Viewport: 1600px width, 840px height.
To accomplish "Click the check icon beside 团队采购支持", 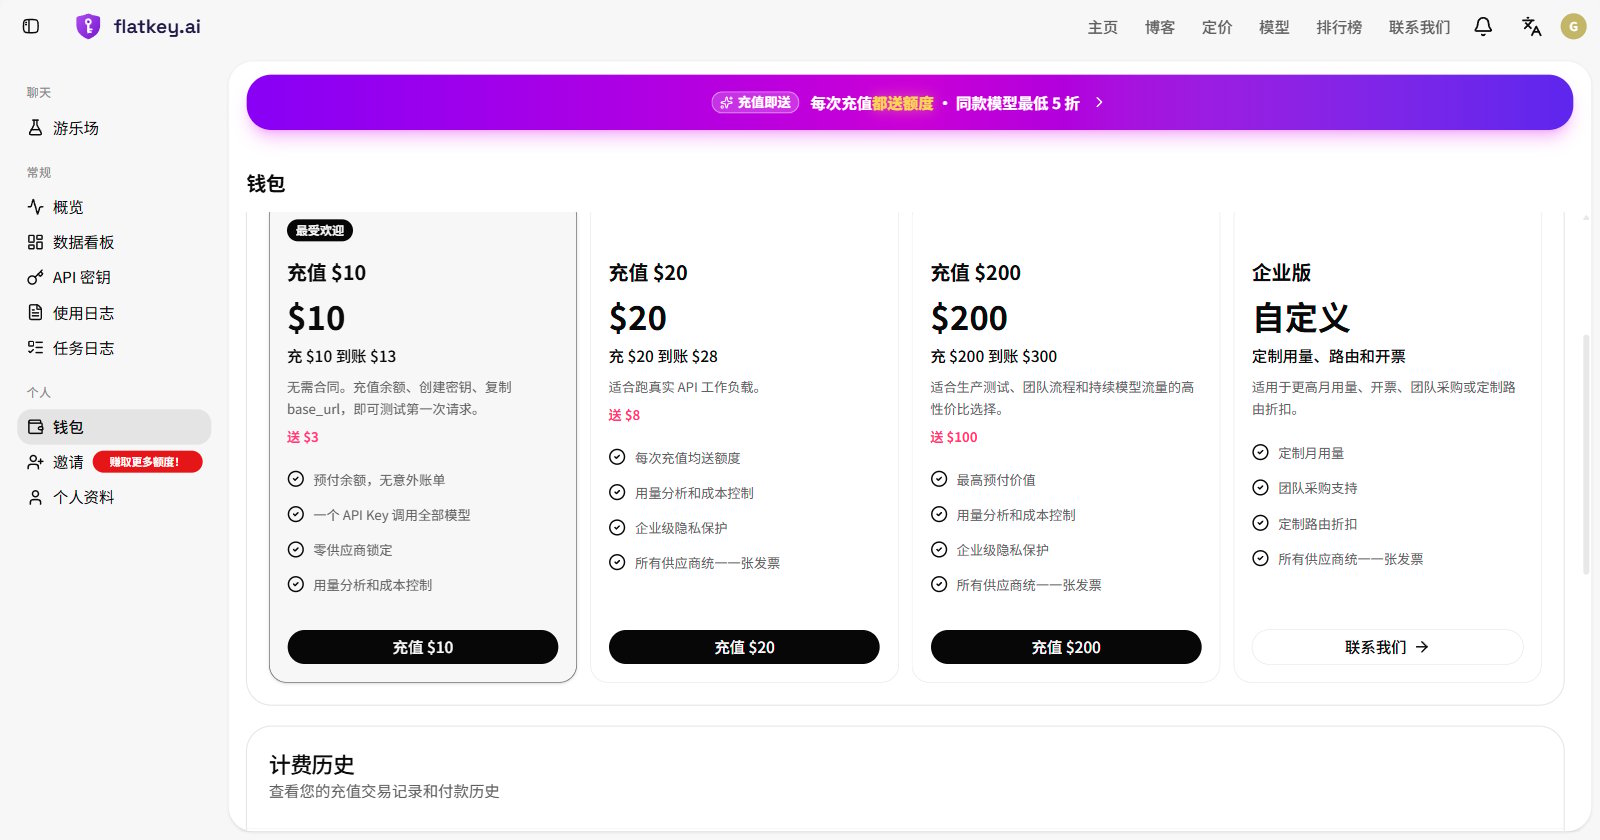I will click(x=1260, y=487).
